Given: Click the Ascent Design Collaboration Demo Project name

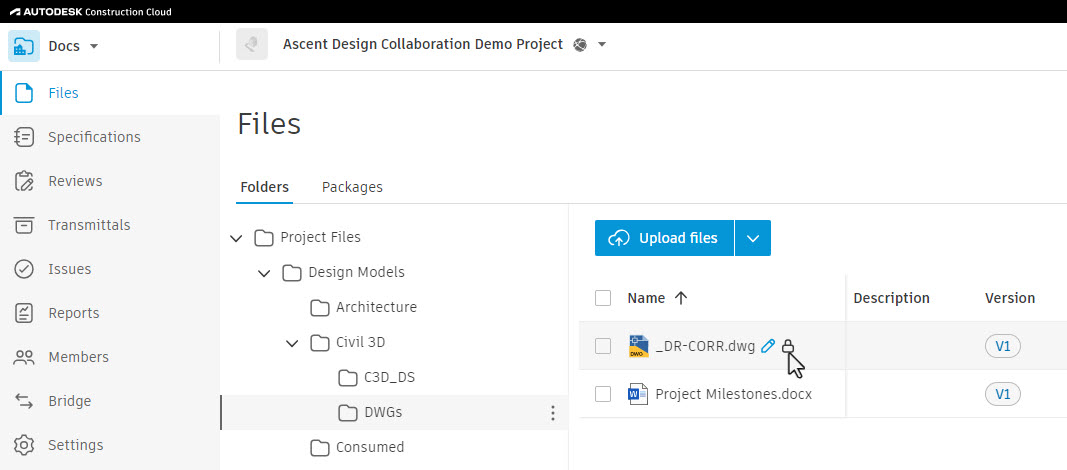Looking at the screenshot, I should coord(423,44).
